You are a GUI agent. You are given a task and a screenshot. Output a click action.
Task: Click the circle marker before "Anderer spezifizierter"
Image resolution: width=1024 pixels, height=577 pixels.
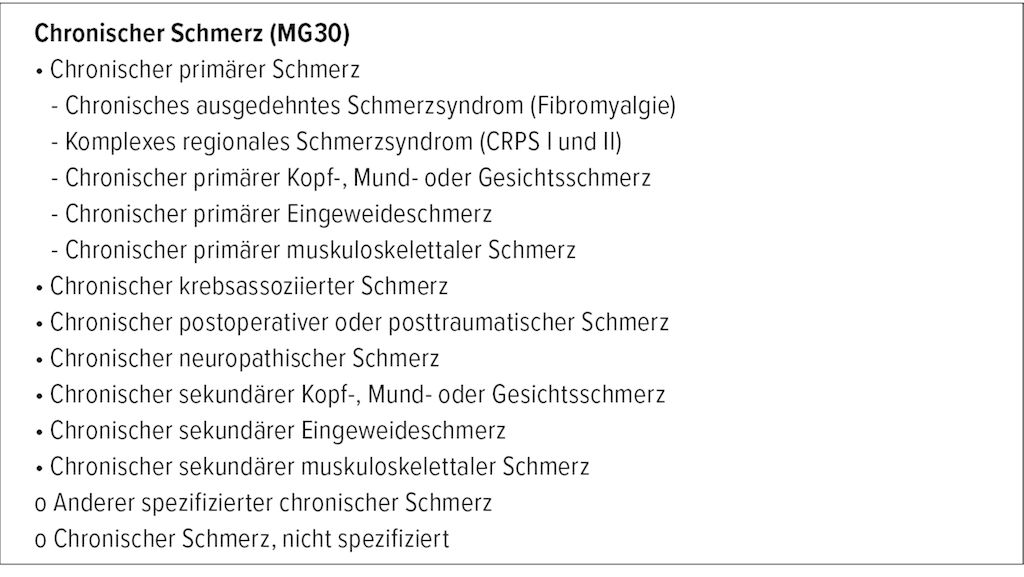[39, 504]
